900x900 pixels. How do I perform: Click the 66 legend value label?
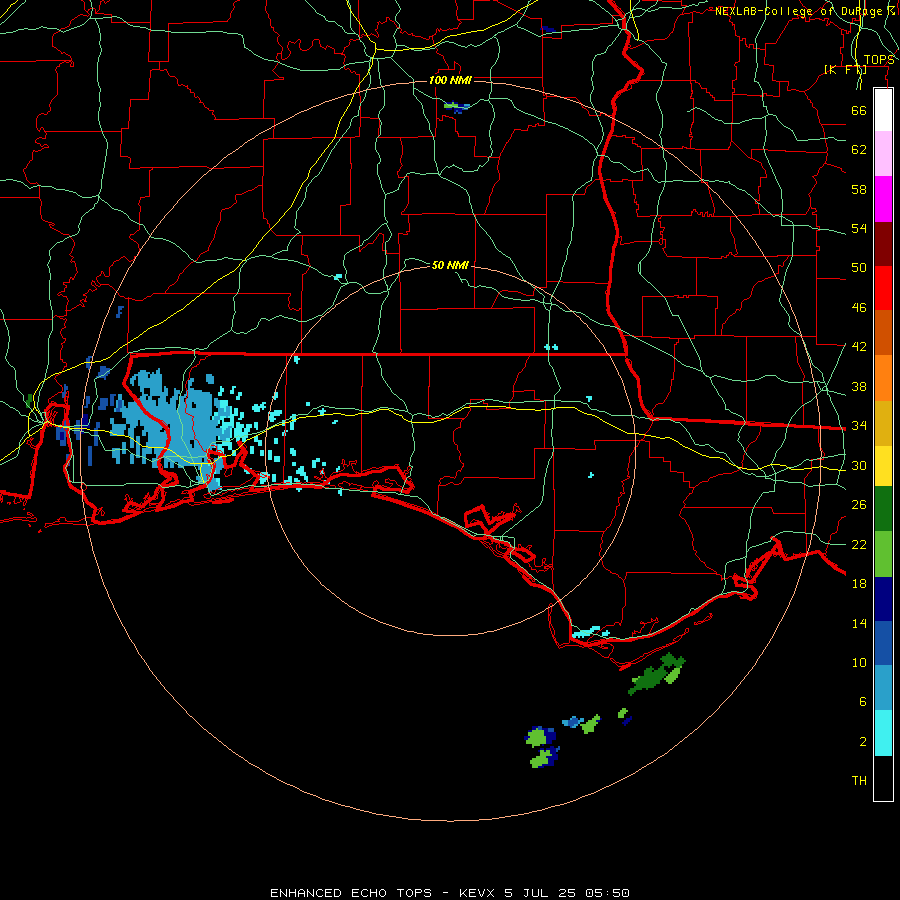[859, 110]
